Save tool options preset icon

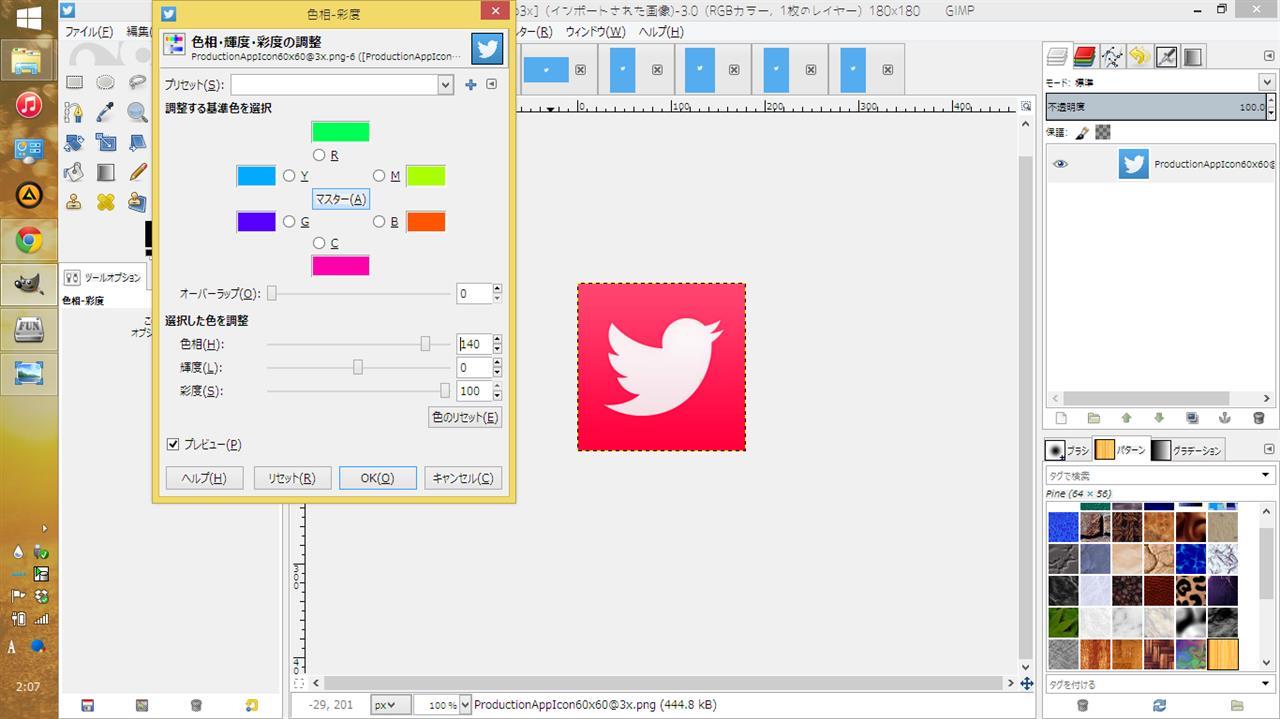coord(88,705)
